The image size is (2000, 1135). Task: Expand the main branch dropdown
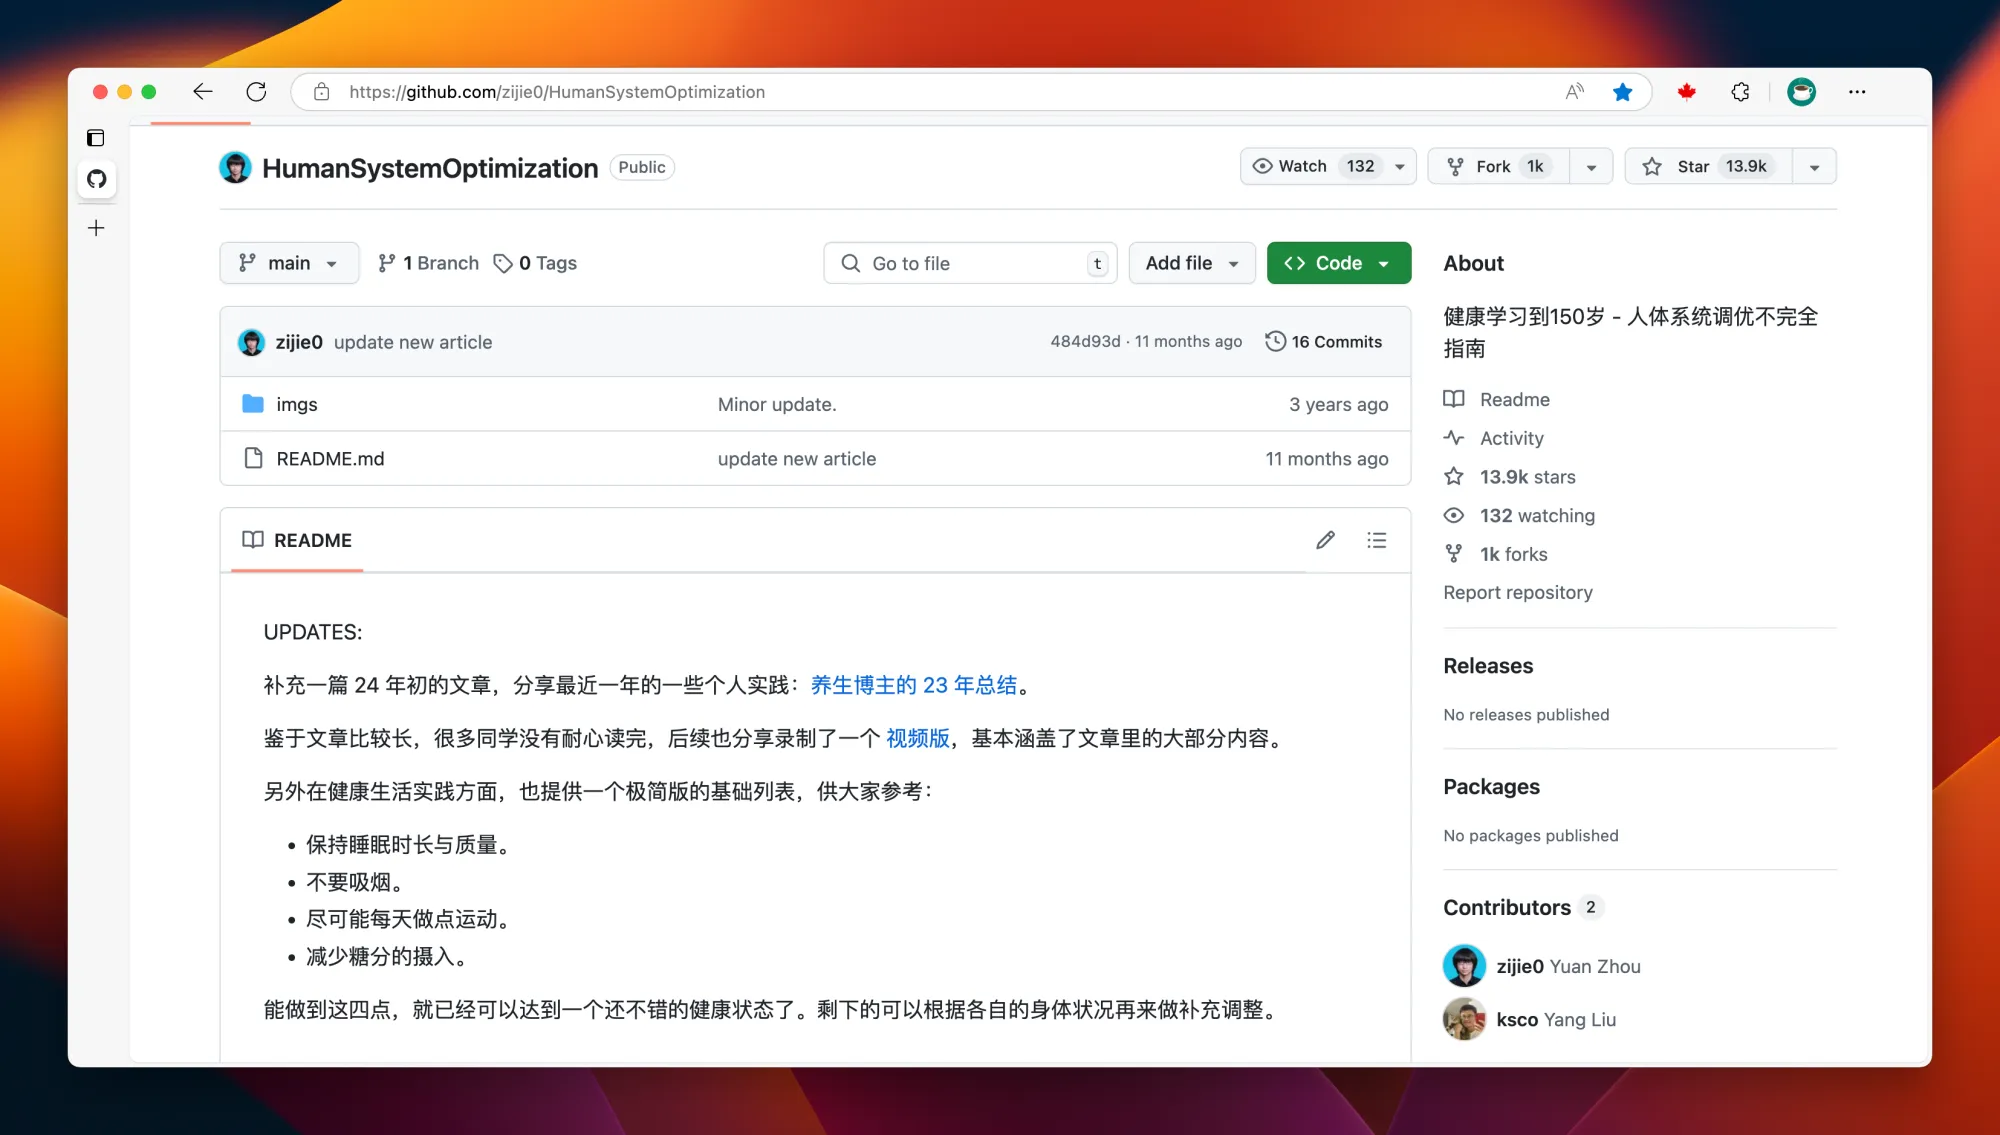pyautogui.click(x=288, y=263)
